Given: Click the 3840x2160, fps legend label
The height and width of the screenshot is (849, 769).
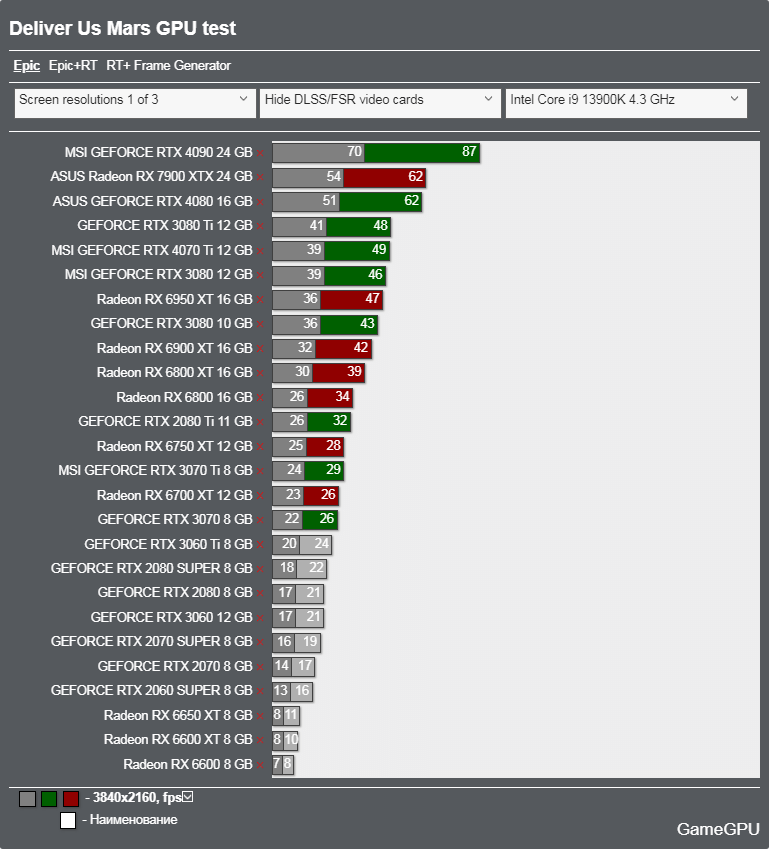Looking at the screenshot, I should click(x=133, y=798).
